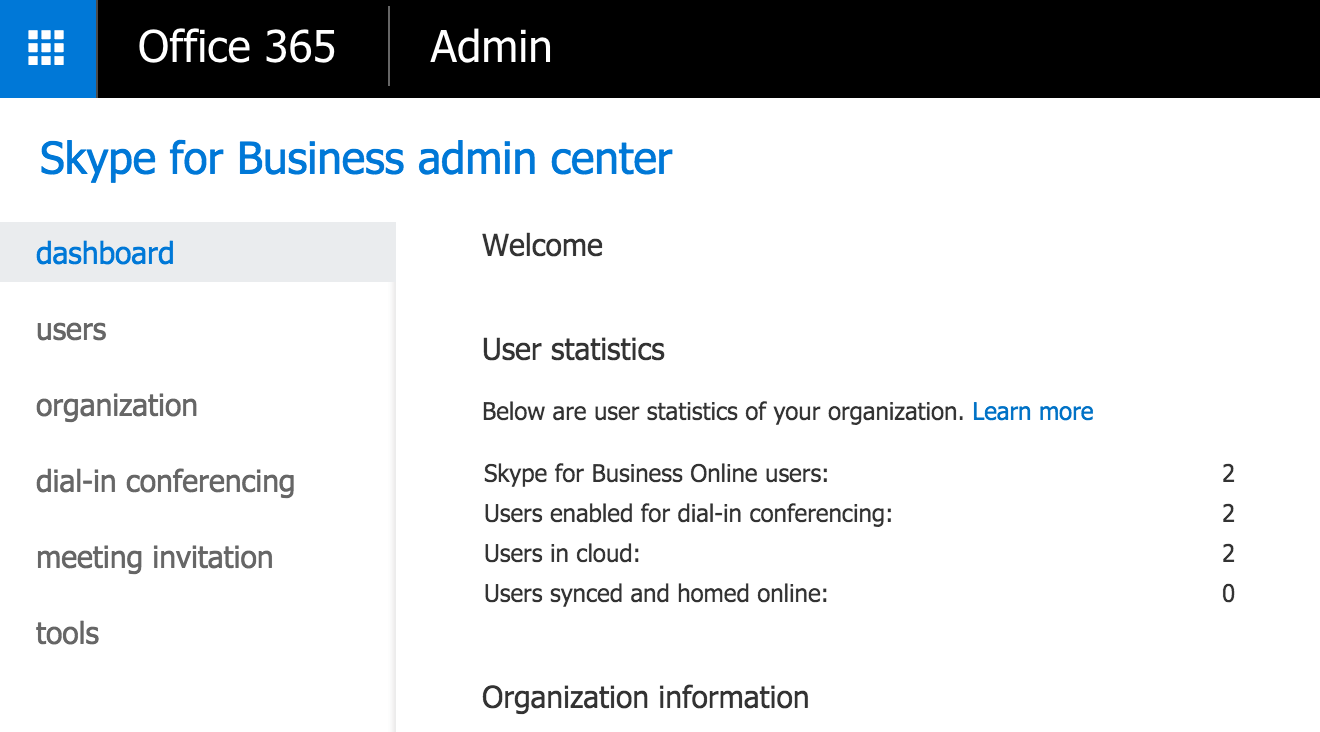Open the tools page in the sidebar
This screenshot has height=732, width=1320.
pyautogui.click(x=68, y=634)
